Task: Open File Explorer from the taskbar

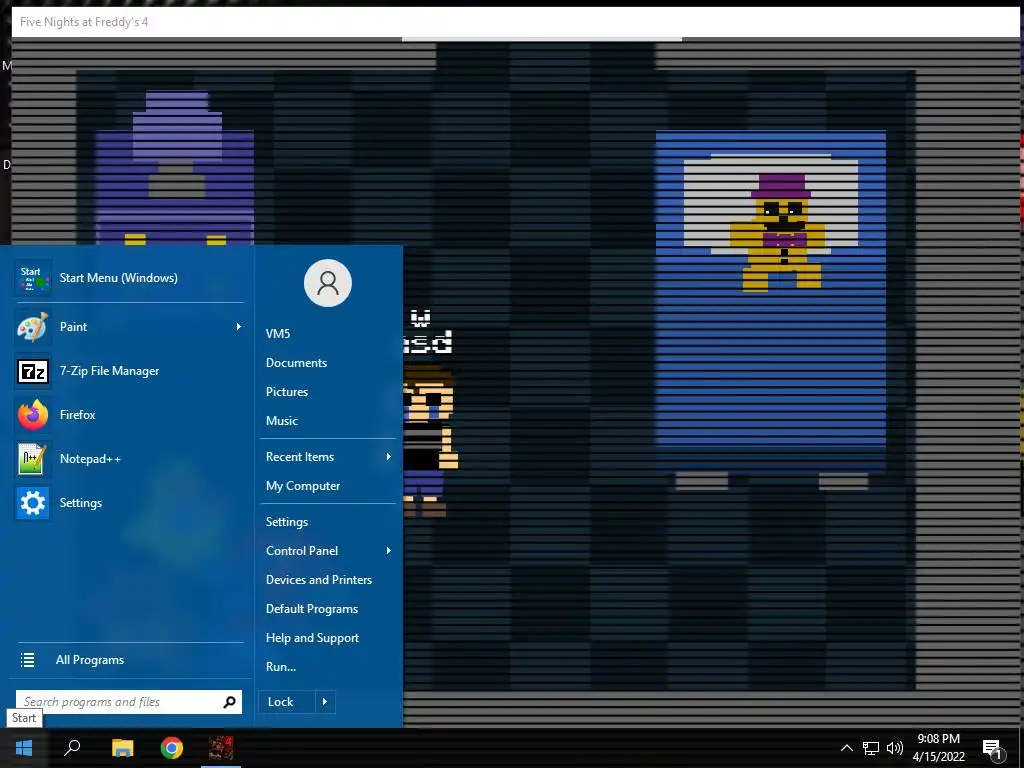Action: 122,748
